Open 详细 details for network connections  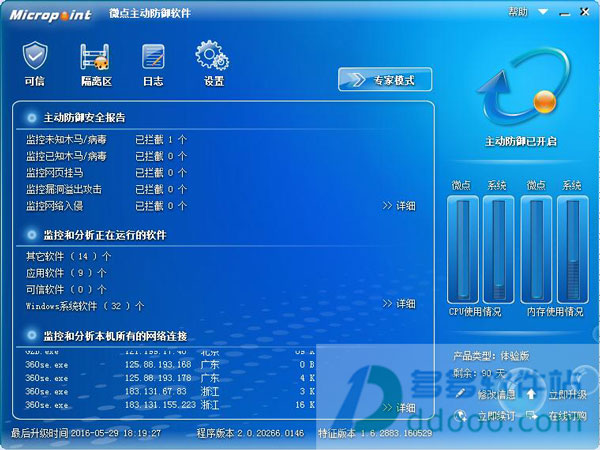(399, 408)
